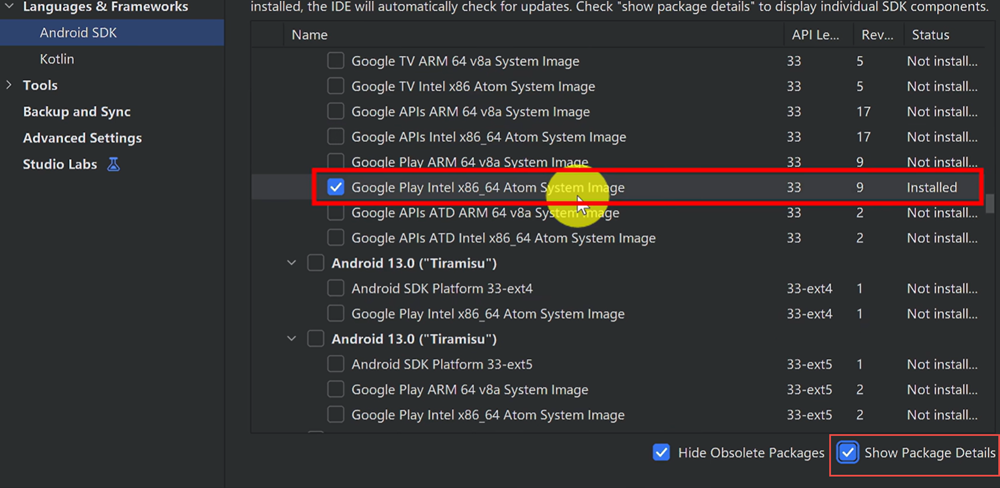Select Android SDK in the sidebar
The width and height of the screenshot is (1000, 488).
pyautogui.click(x=80, y=33)
